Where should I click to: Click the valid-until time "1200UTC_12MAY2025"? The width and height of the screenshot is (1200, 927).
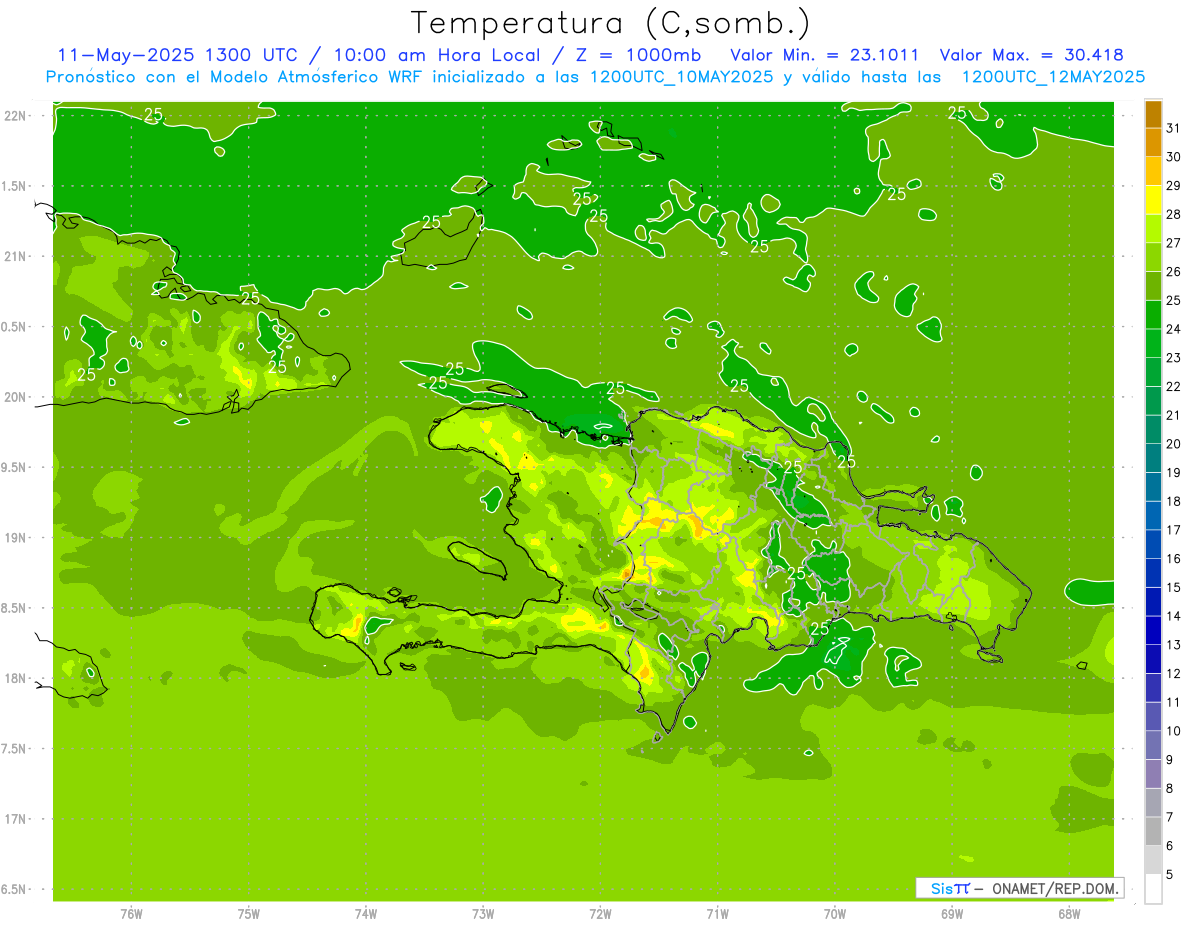1052,76
